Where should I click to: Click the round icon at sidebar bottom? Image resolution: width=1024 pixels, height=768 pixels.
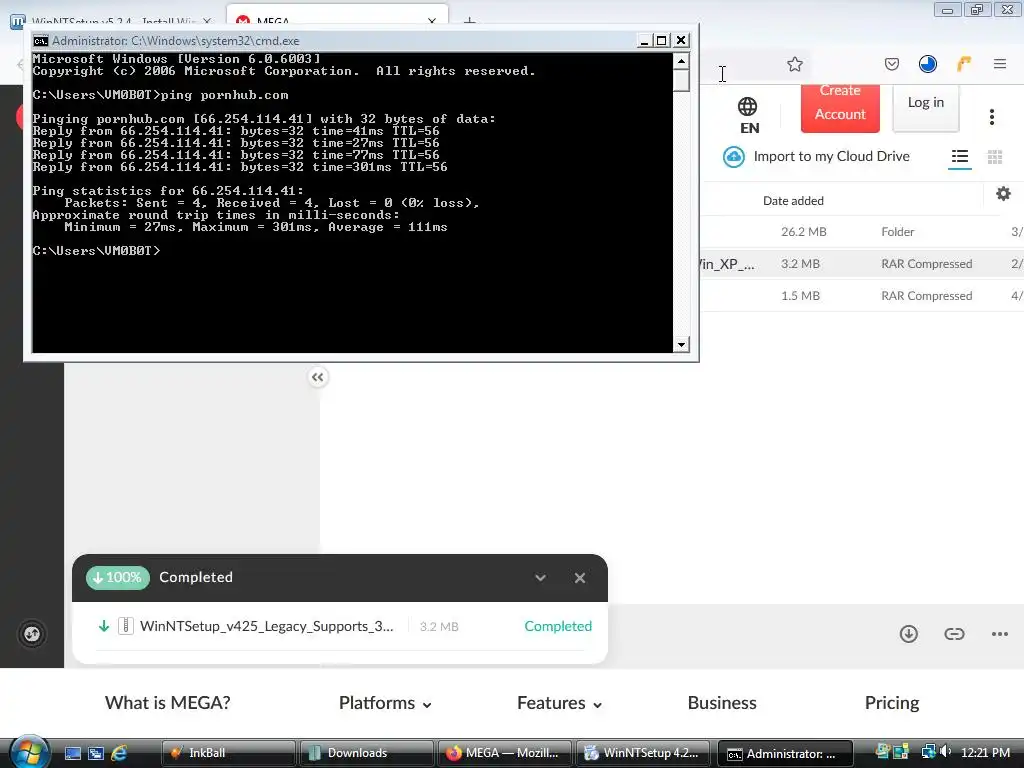click(32, 633)
